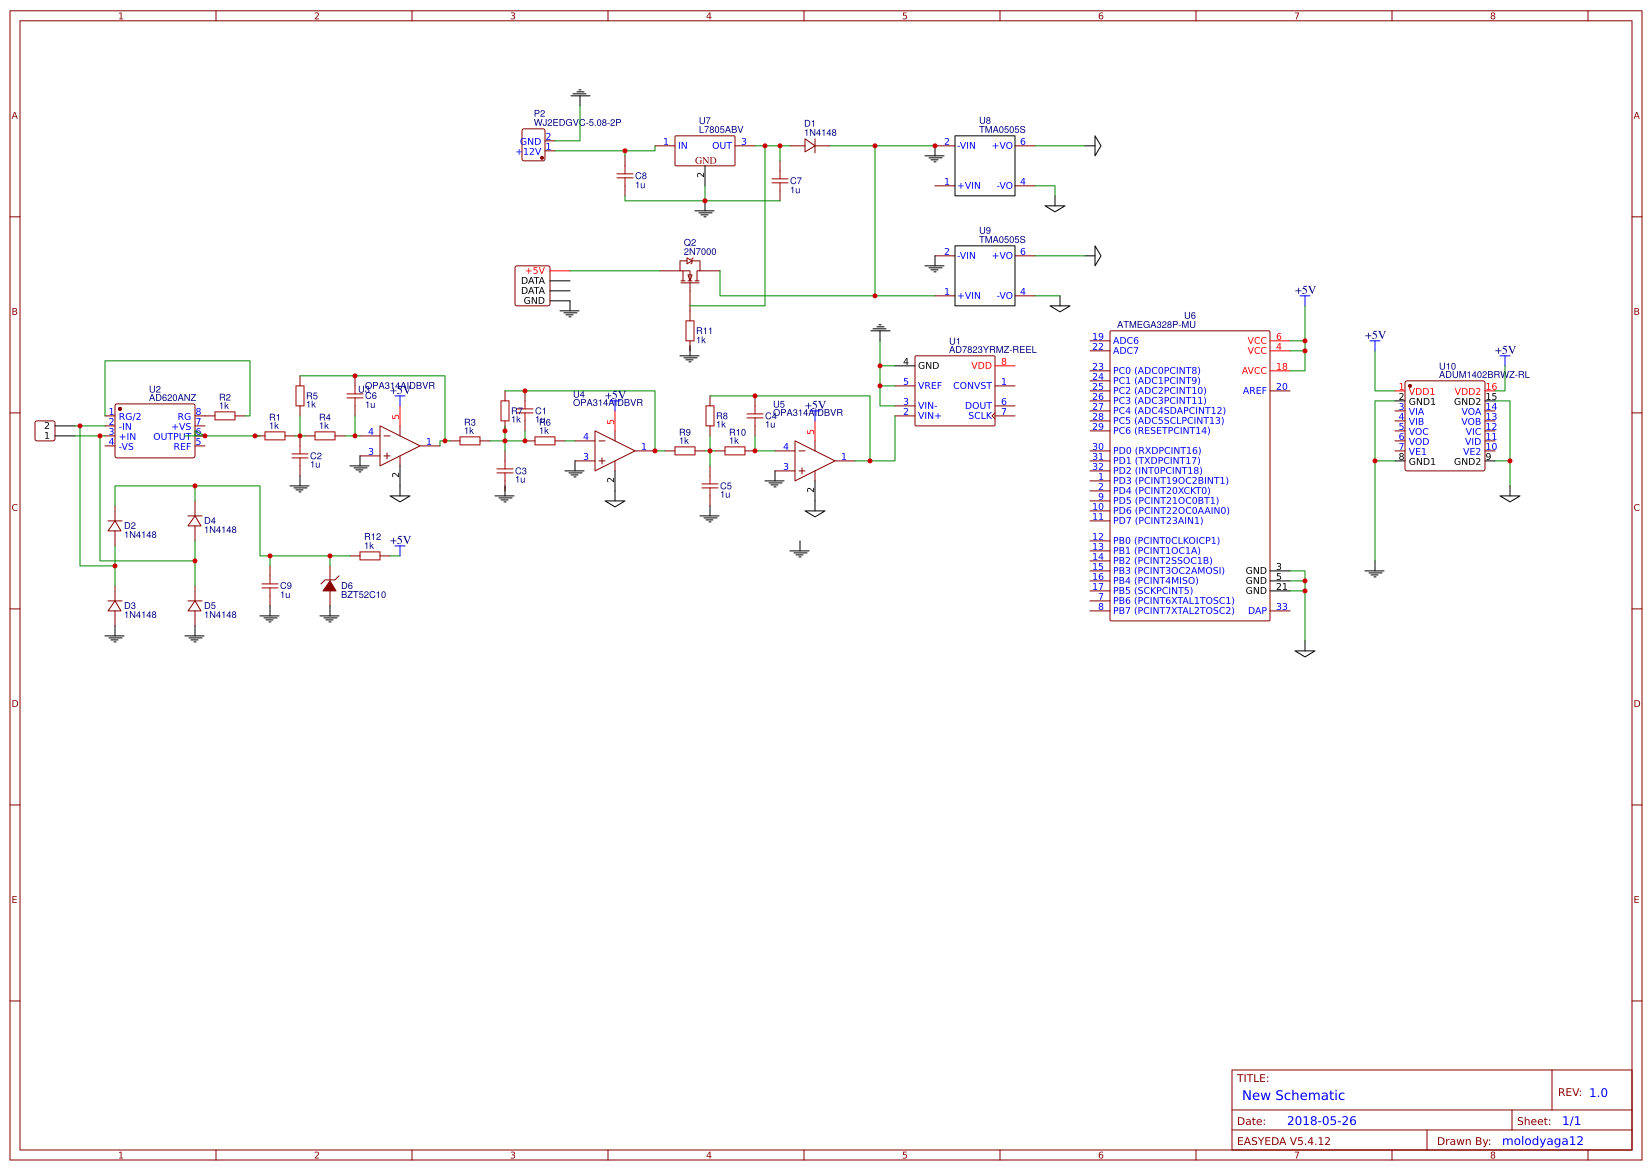Click the date value 2018-05-26

(x=1321, y=1121)
